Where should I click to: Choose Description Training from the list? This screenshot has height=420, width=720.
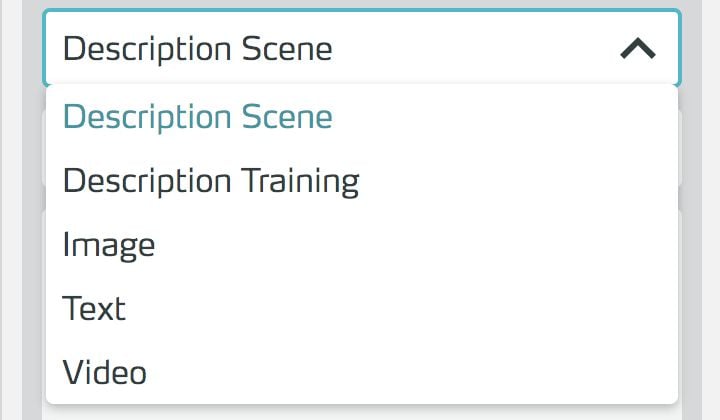click(211, 181)
